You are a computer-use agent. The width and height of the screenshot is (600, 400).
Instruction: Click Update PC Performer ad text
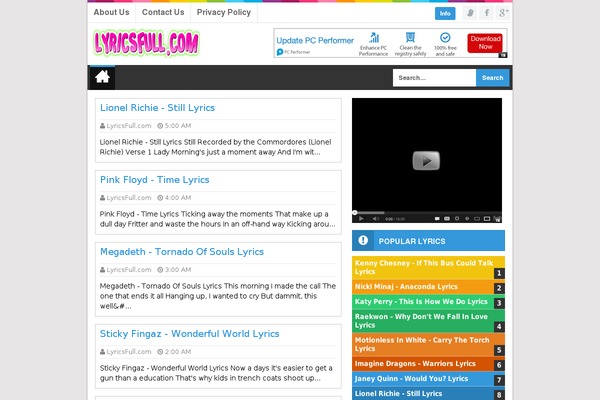pos(315,41)
